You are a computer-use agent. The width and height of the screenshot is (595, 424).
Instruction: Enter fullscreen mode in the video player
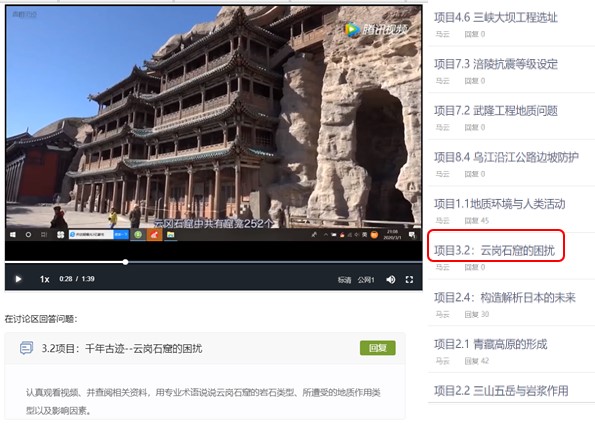[409, 280]
